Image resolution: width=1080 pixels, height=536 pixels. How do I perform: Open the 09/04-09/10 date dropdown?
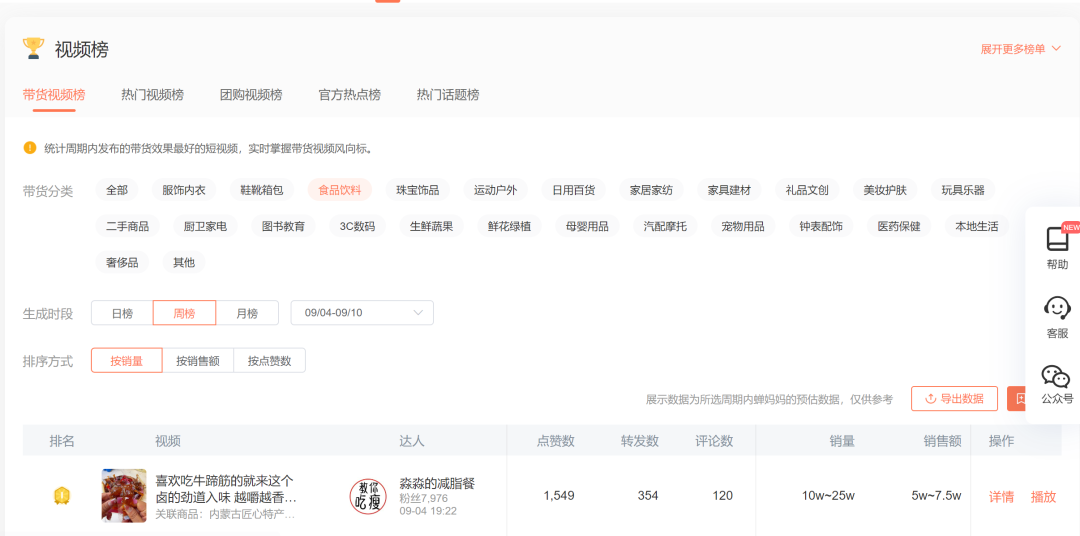click(362, 313)
